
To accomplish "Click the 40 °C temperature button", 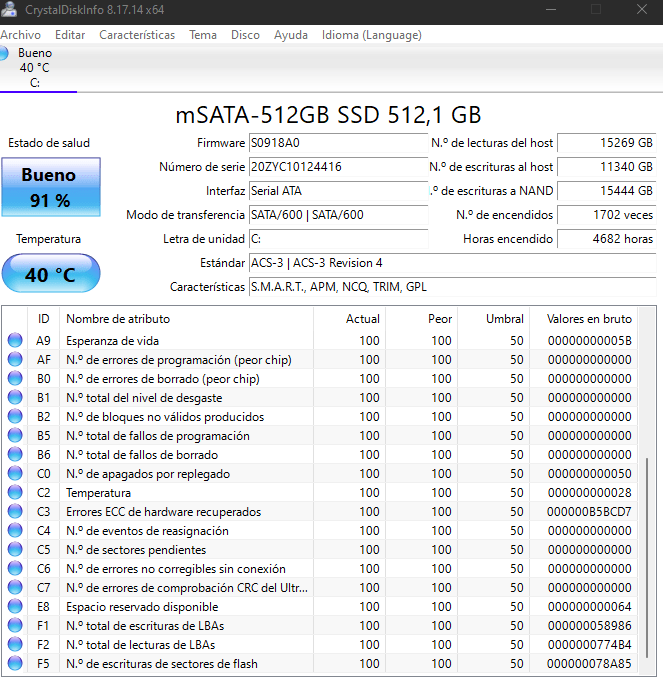I will coord(50,274).
